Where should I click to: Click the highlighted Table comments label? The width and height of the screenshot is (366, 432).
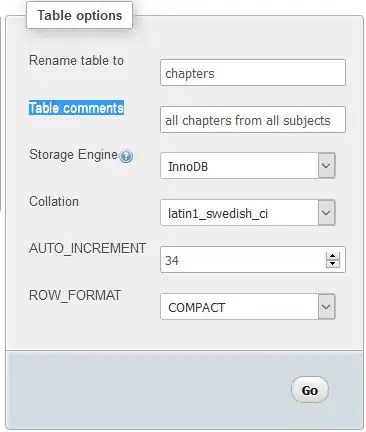76,108
